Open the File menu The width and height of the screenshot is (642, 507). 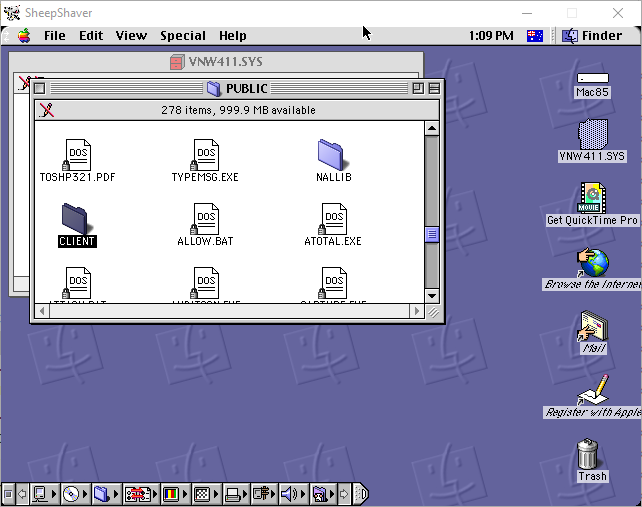(54, 36)
